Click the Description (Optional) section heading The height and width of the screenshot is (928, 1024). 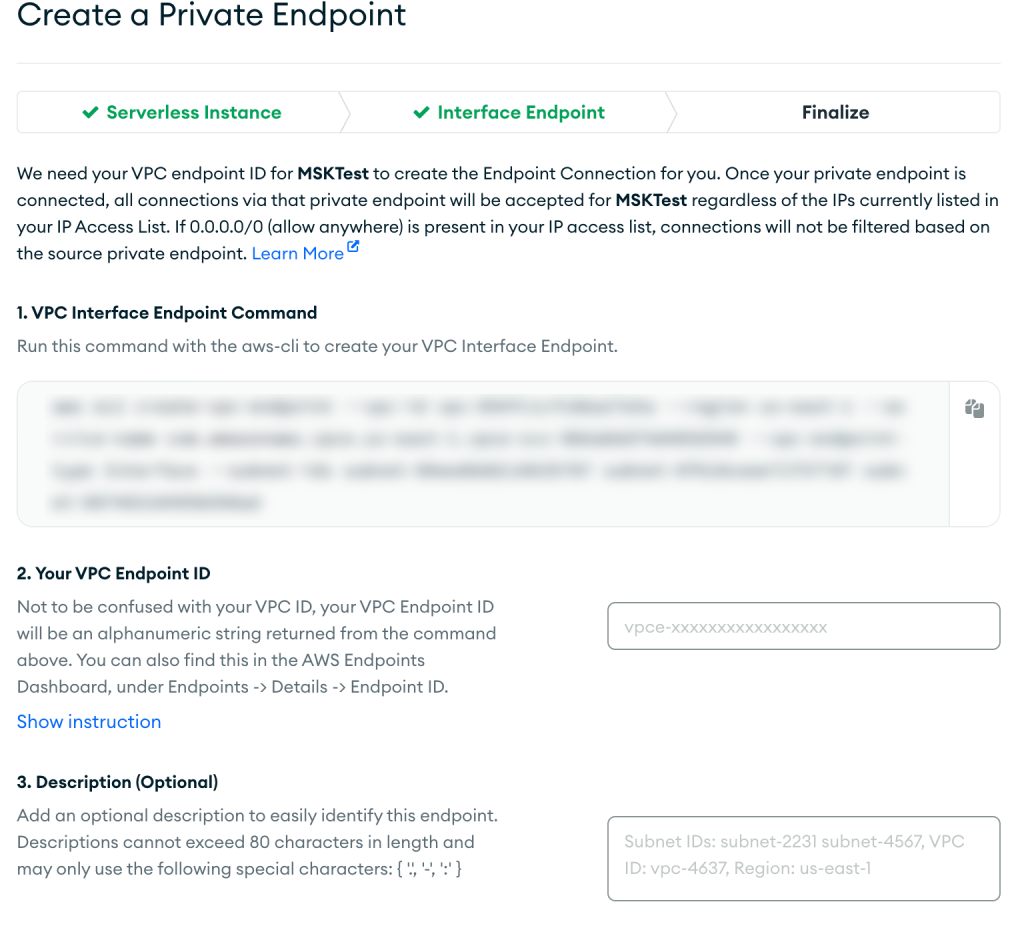(117, 781)
